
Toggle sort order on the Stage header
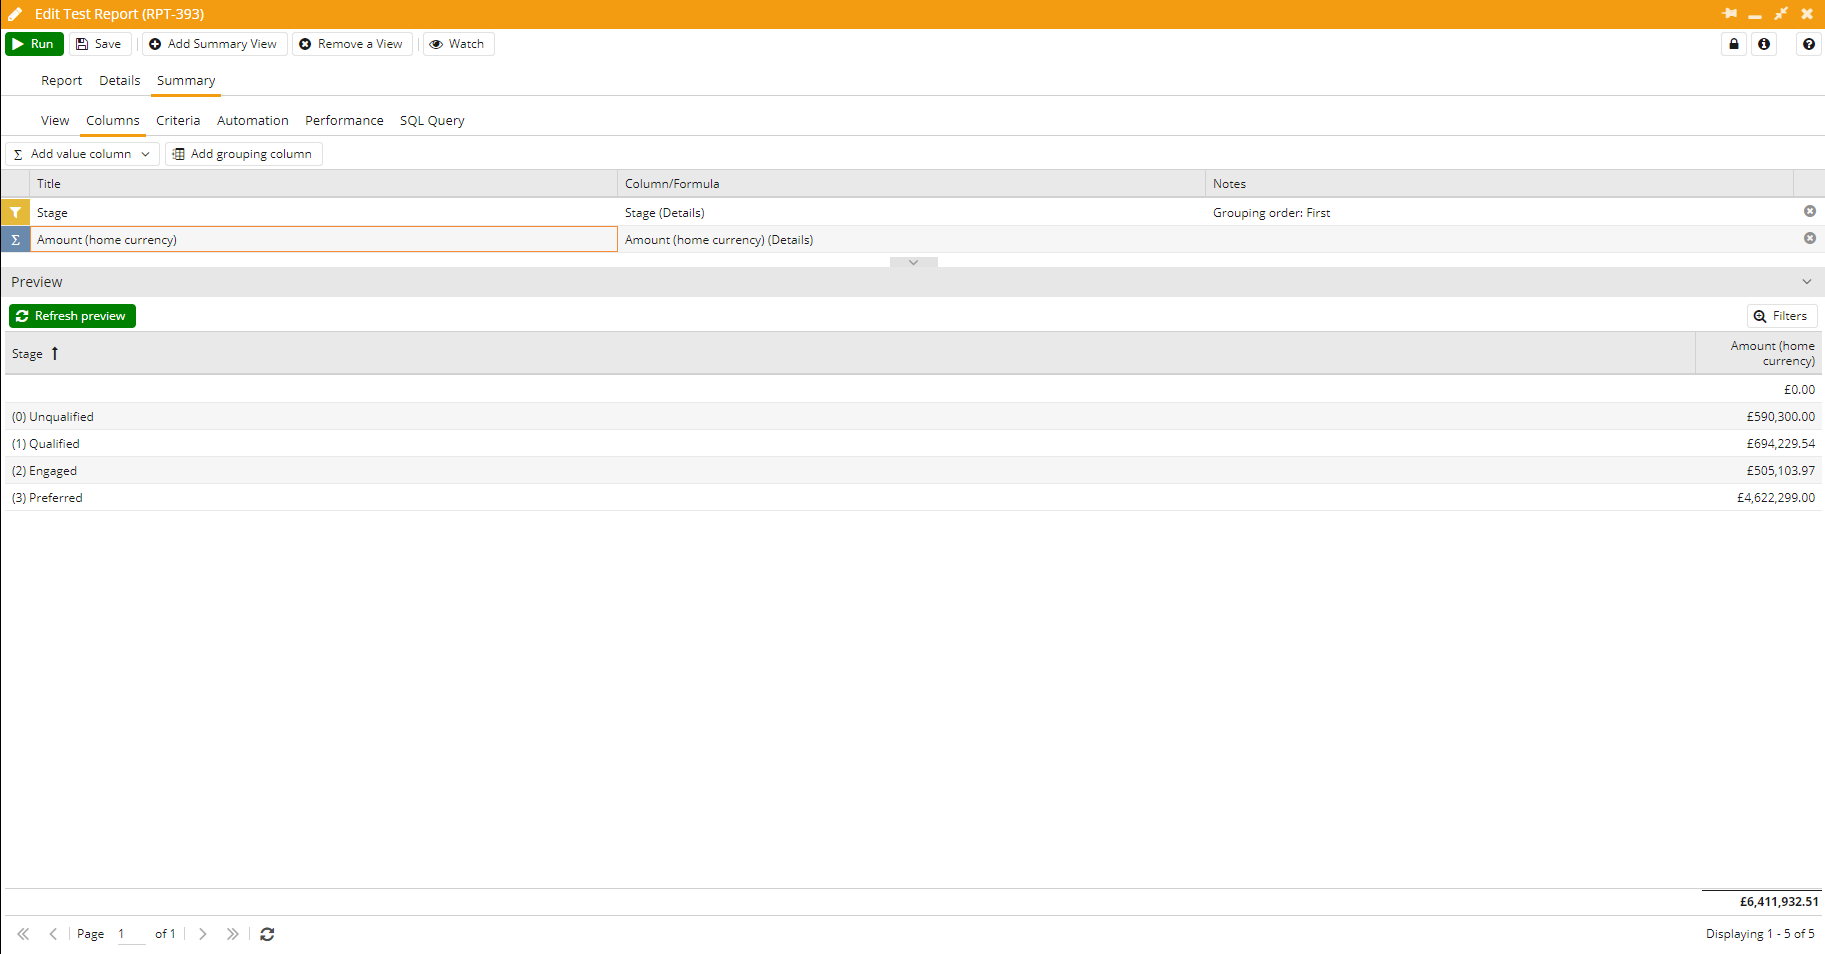pos(35,354)
